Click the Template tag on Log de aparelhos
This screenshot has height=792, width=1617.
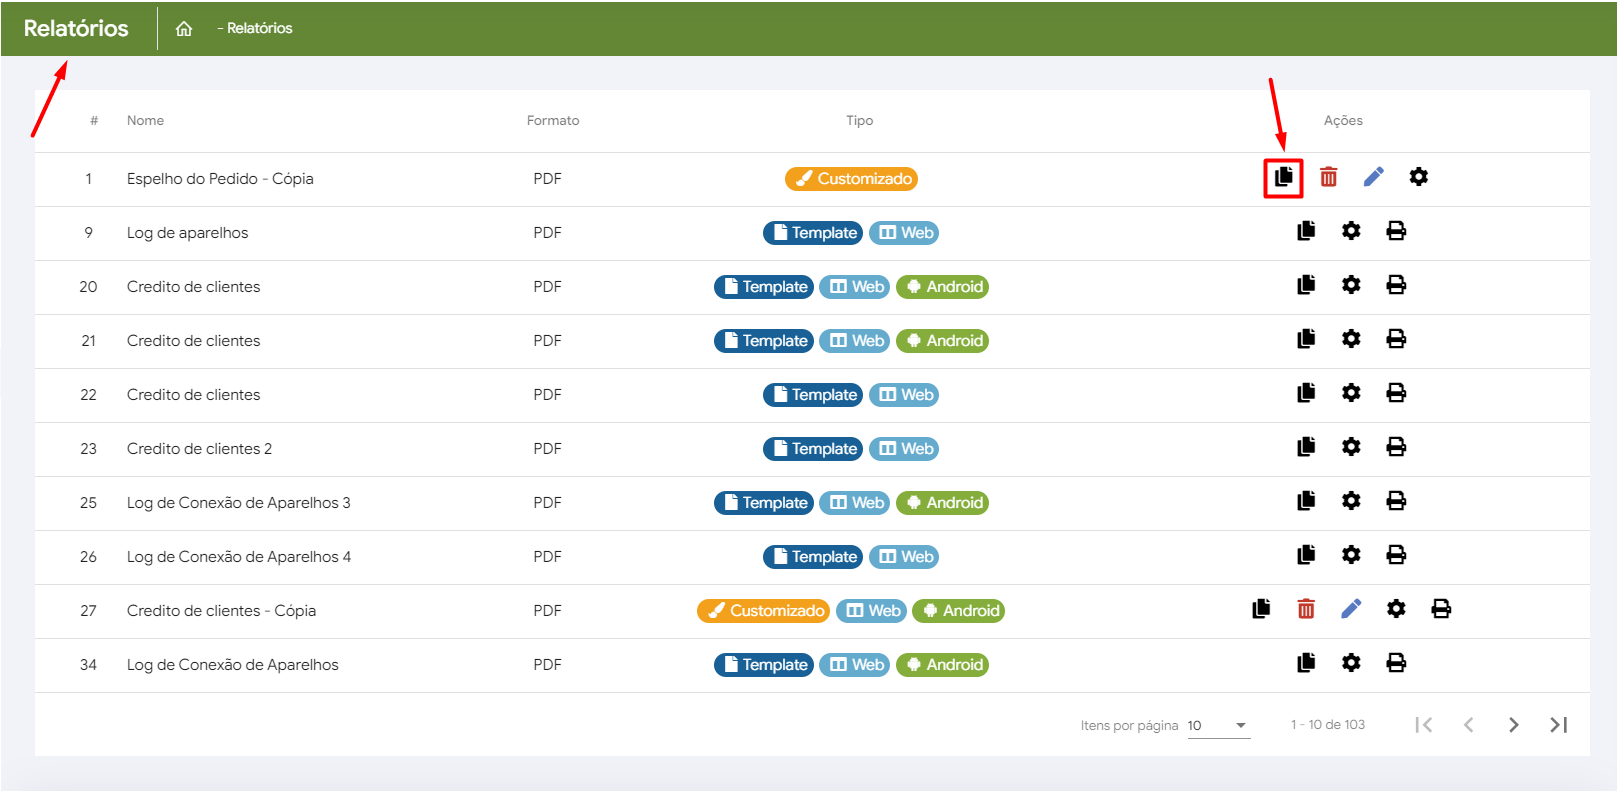coord(813,233)
